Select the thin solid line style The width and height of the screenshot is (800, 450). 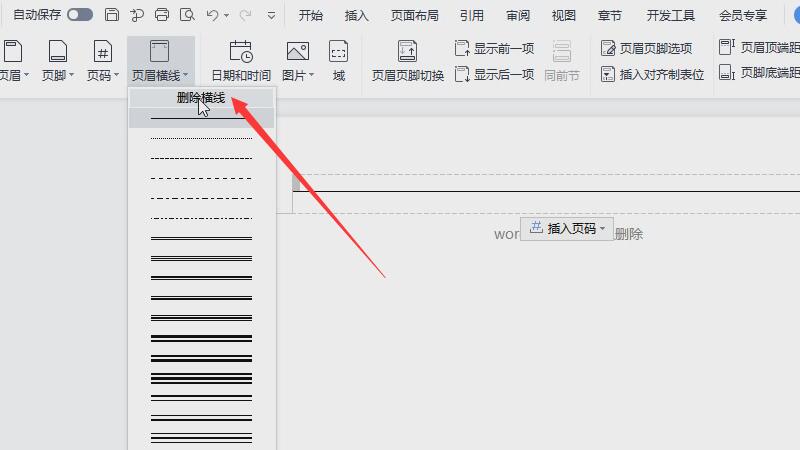(202, 118)
